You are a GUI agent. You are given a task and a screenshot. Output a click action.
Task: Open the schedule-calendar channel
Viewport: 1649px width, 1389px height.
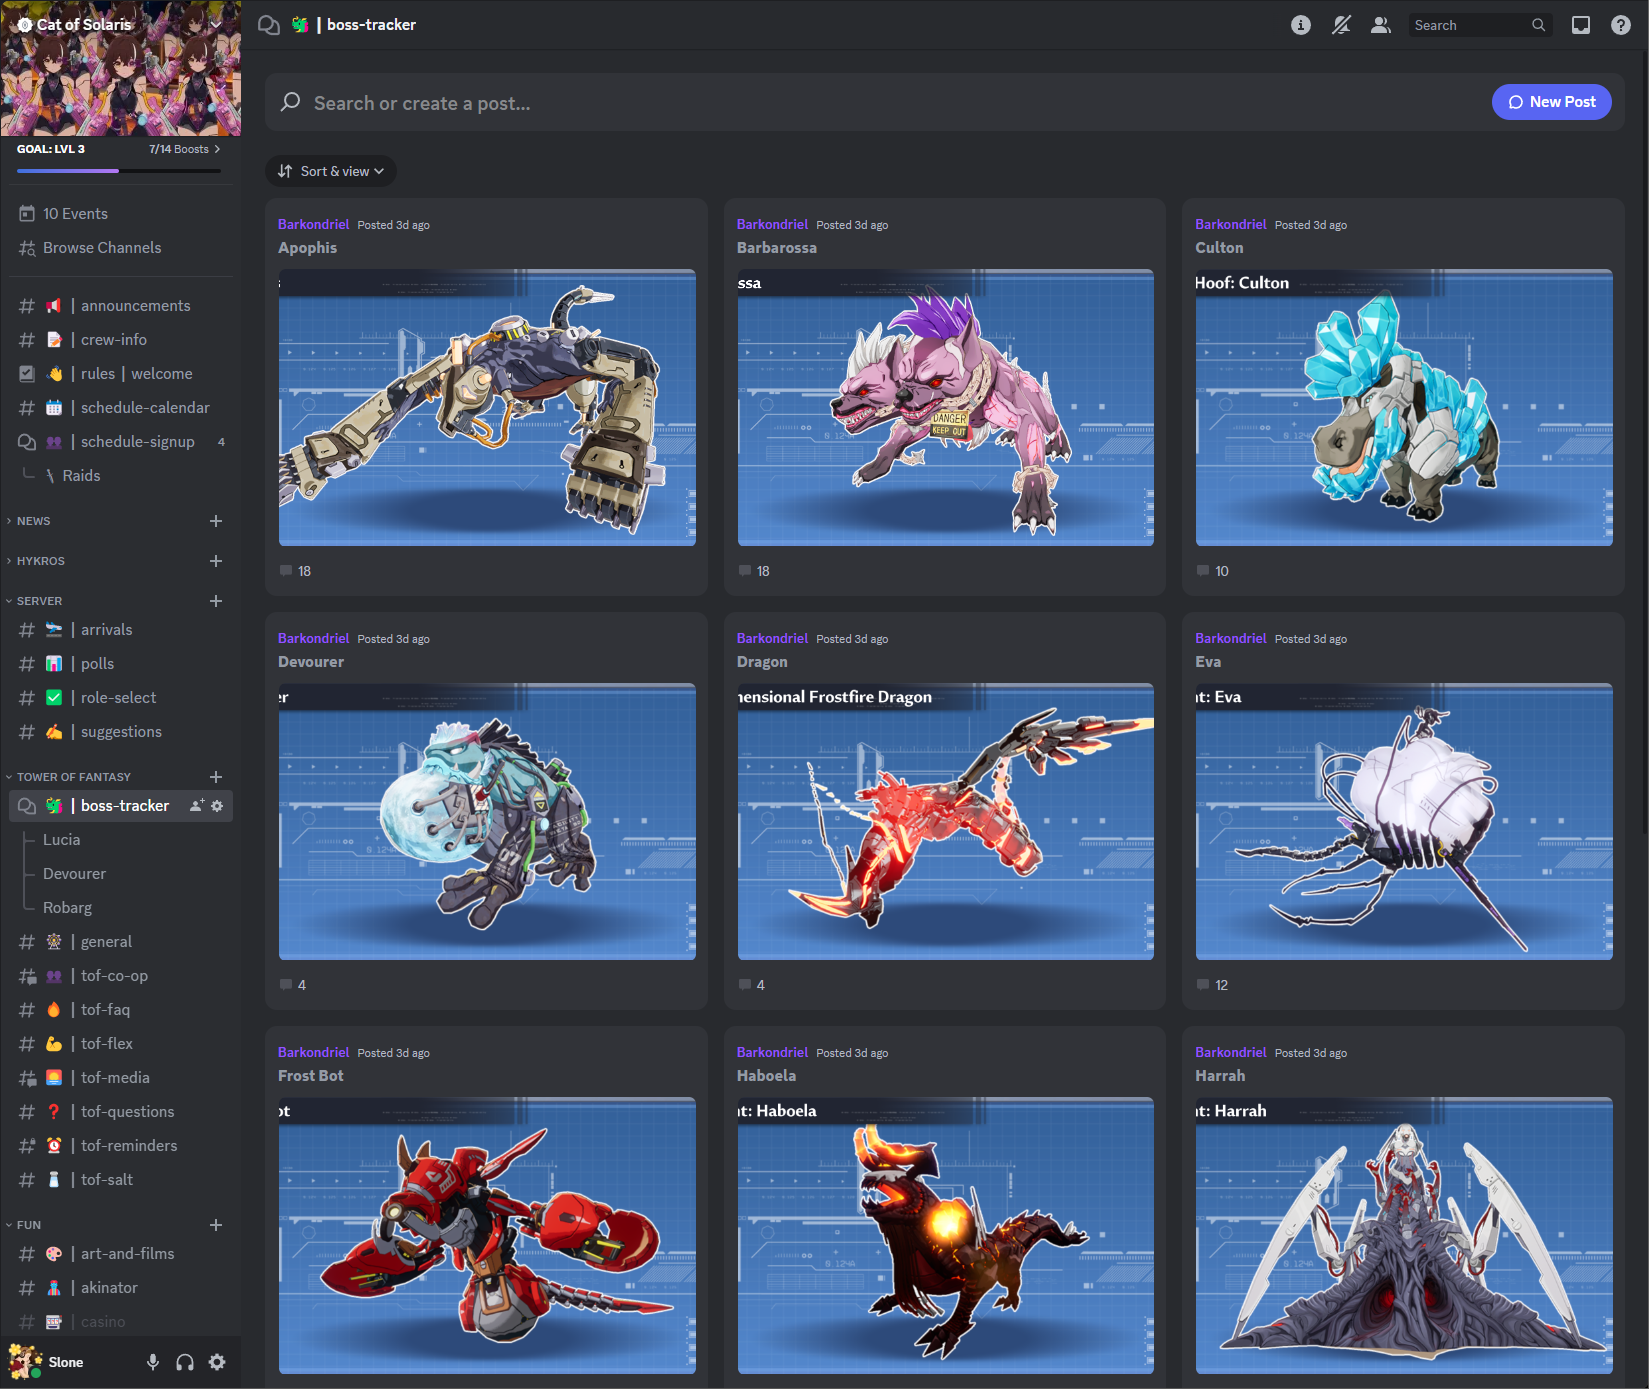click(x=121, y=408)
